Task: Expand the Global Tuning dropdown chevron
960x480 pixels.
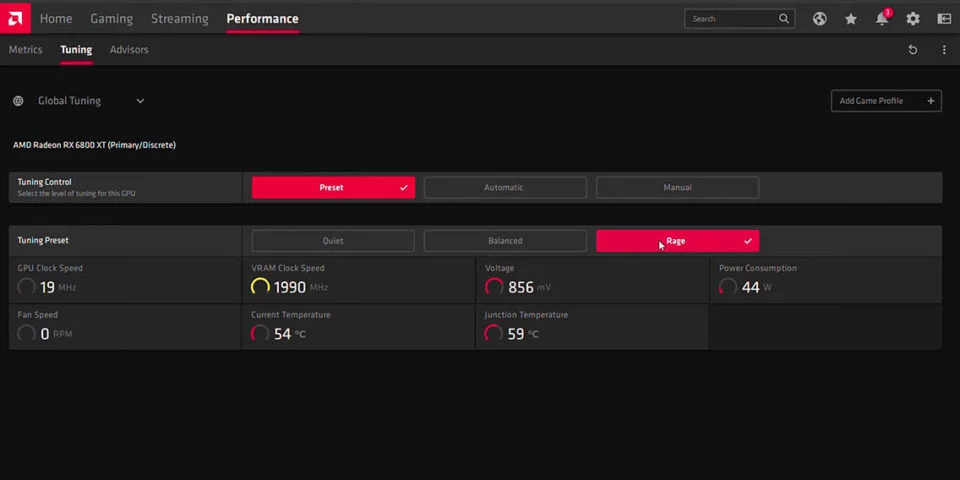Action: pos(140,101)
